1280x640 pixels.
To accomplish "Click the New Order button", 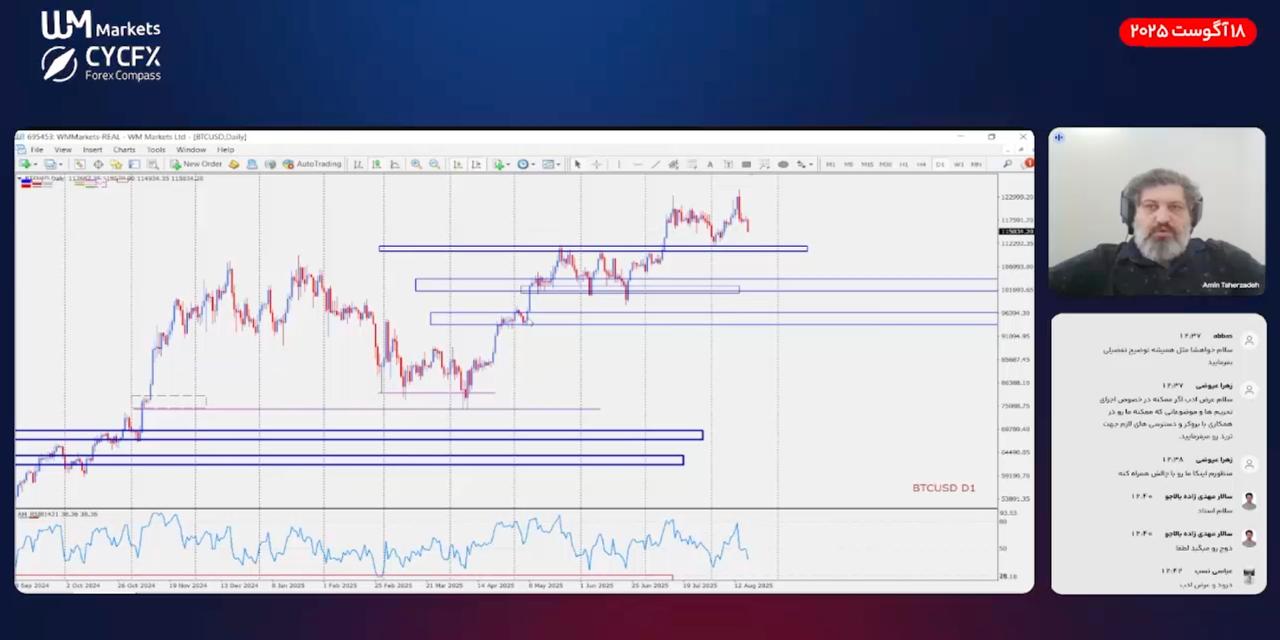I will 196,164.
